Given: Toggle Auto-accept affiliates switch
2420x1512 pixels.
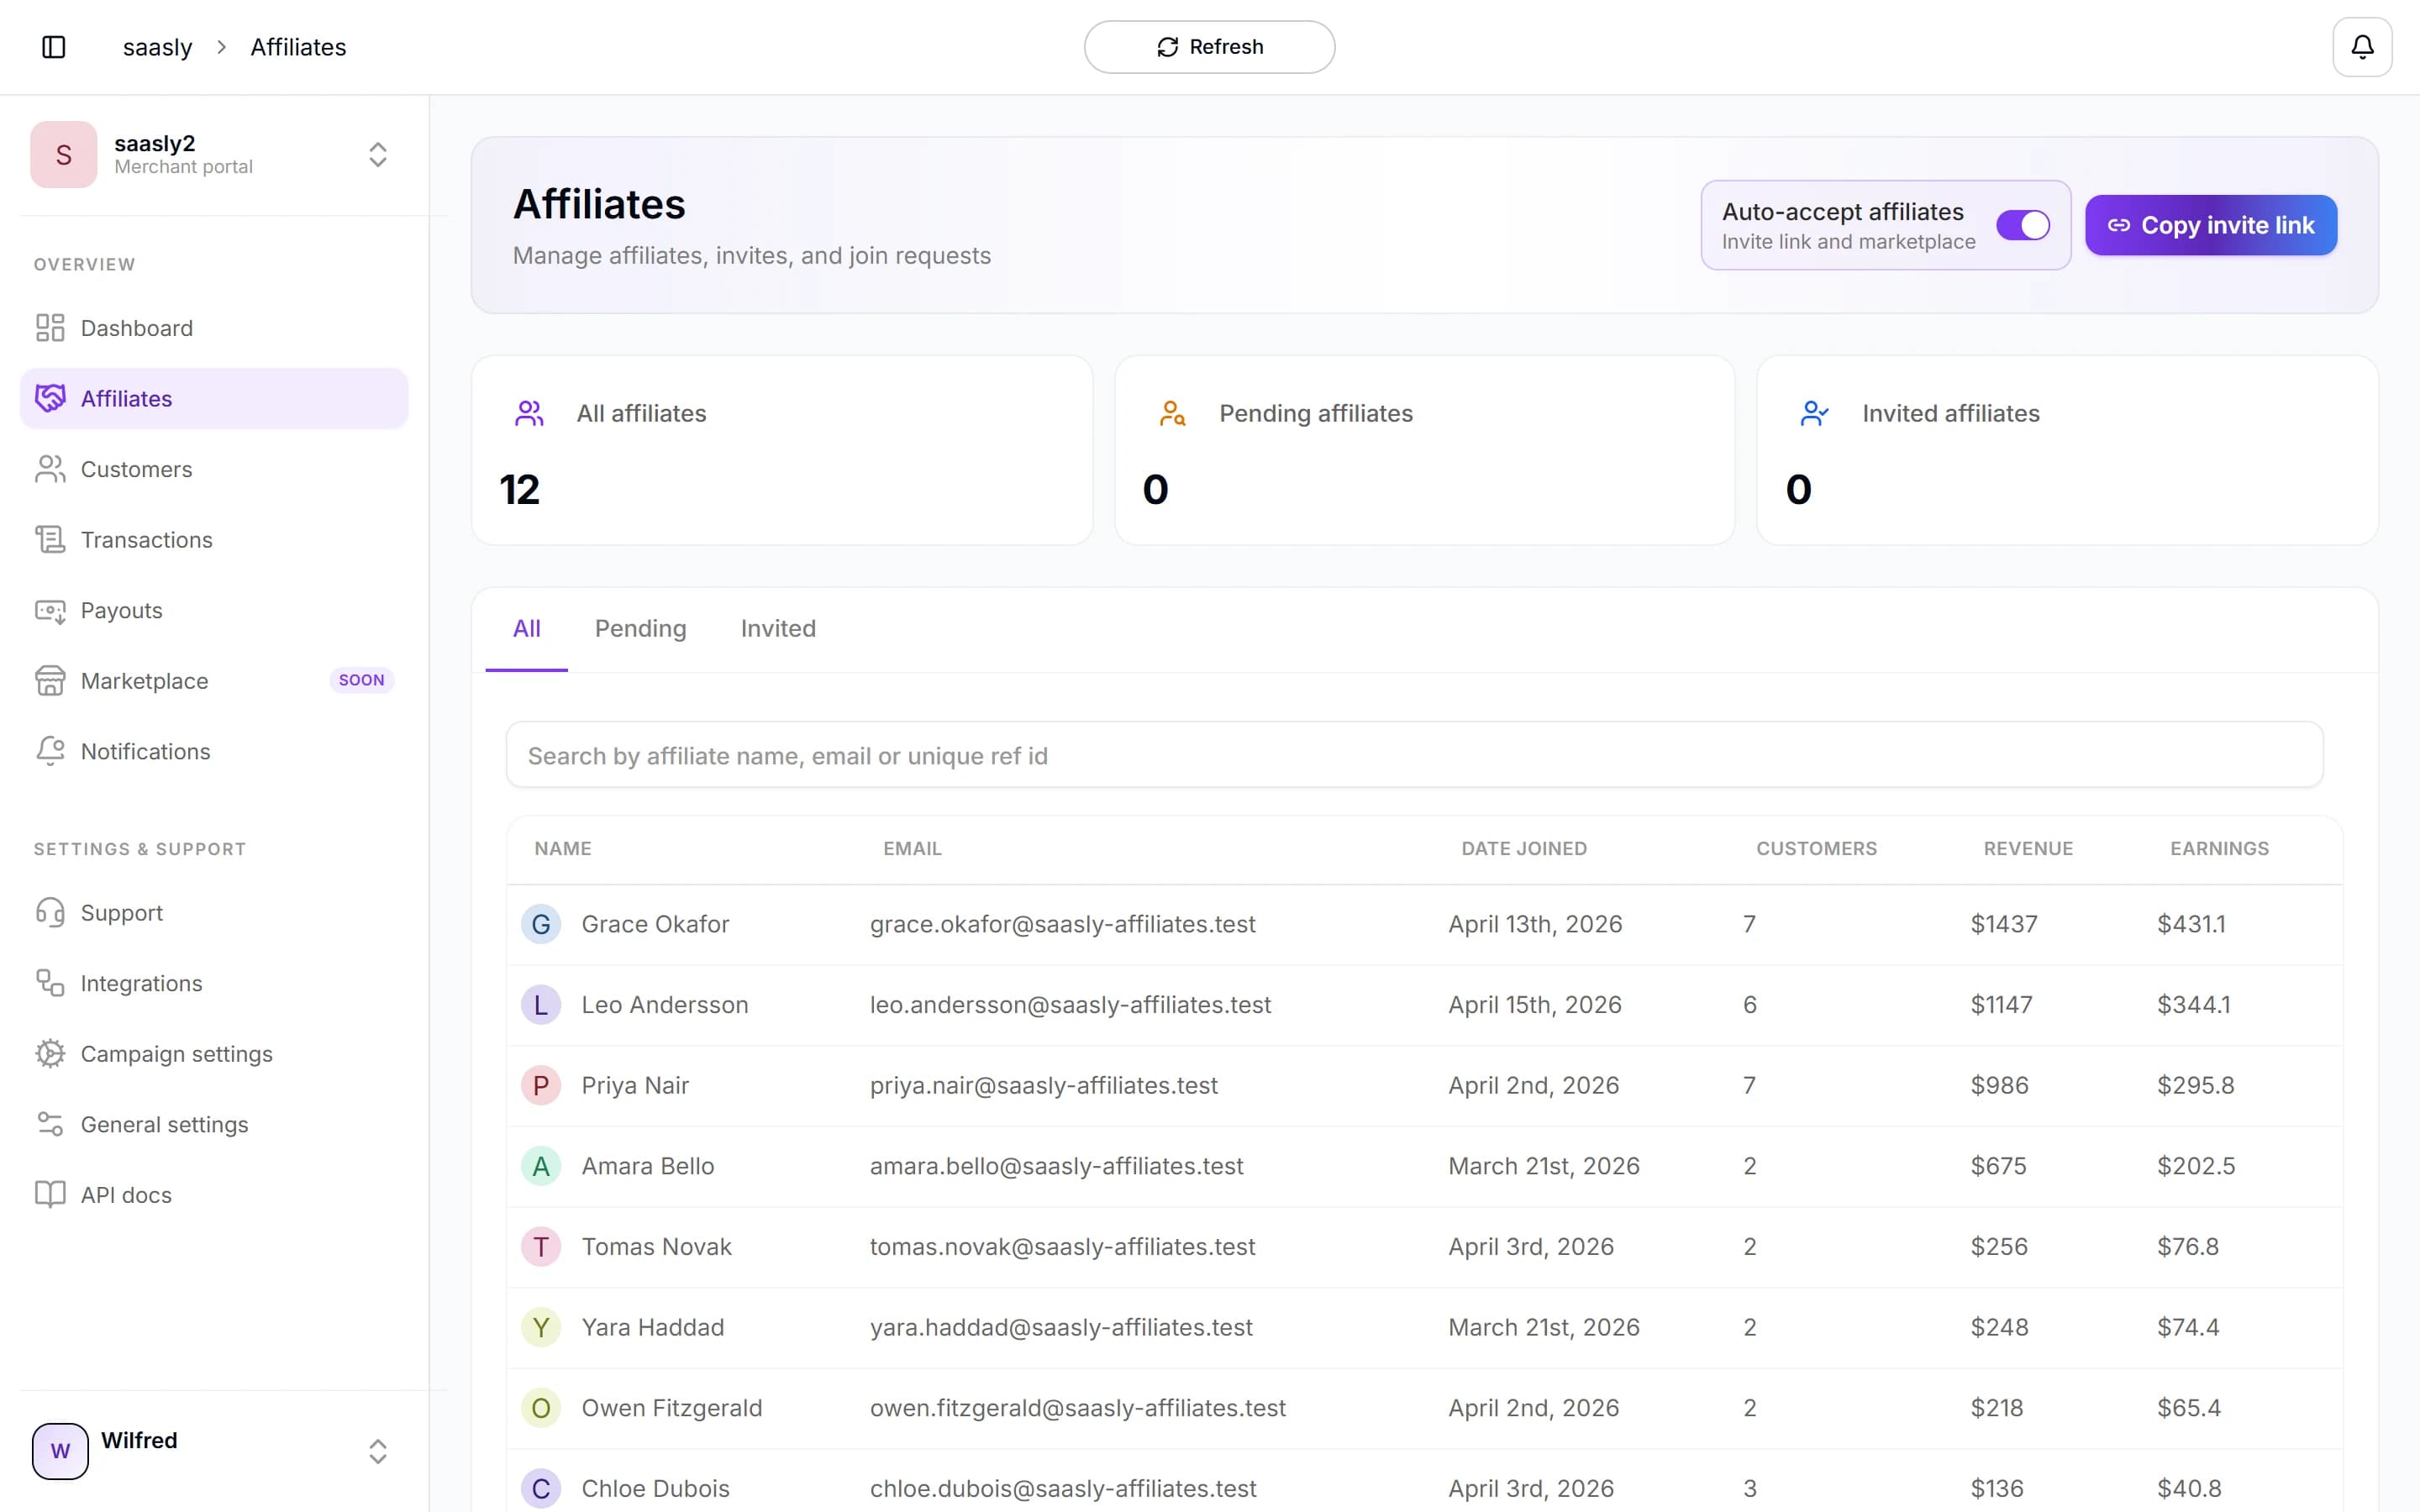Looking at the screenshot, I should pyautogui.click(x=2023, y=225).
